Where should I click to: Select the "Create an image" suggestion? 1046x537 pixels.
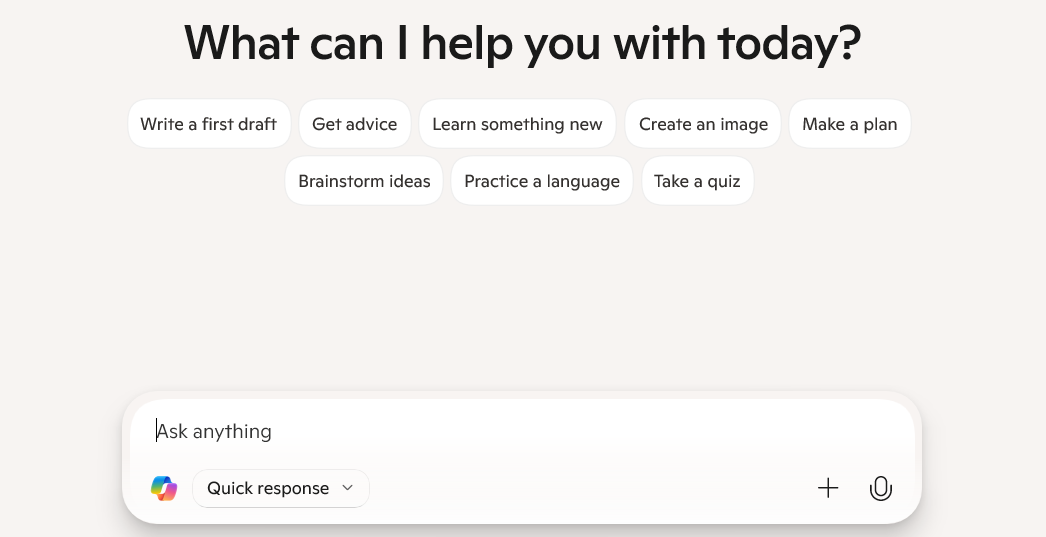[x=703, y=124]
